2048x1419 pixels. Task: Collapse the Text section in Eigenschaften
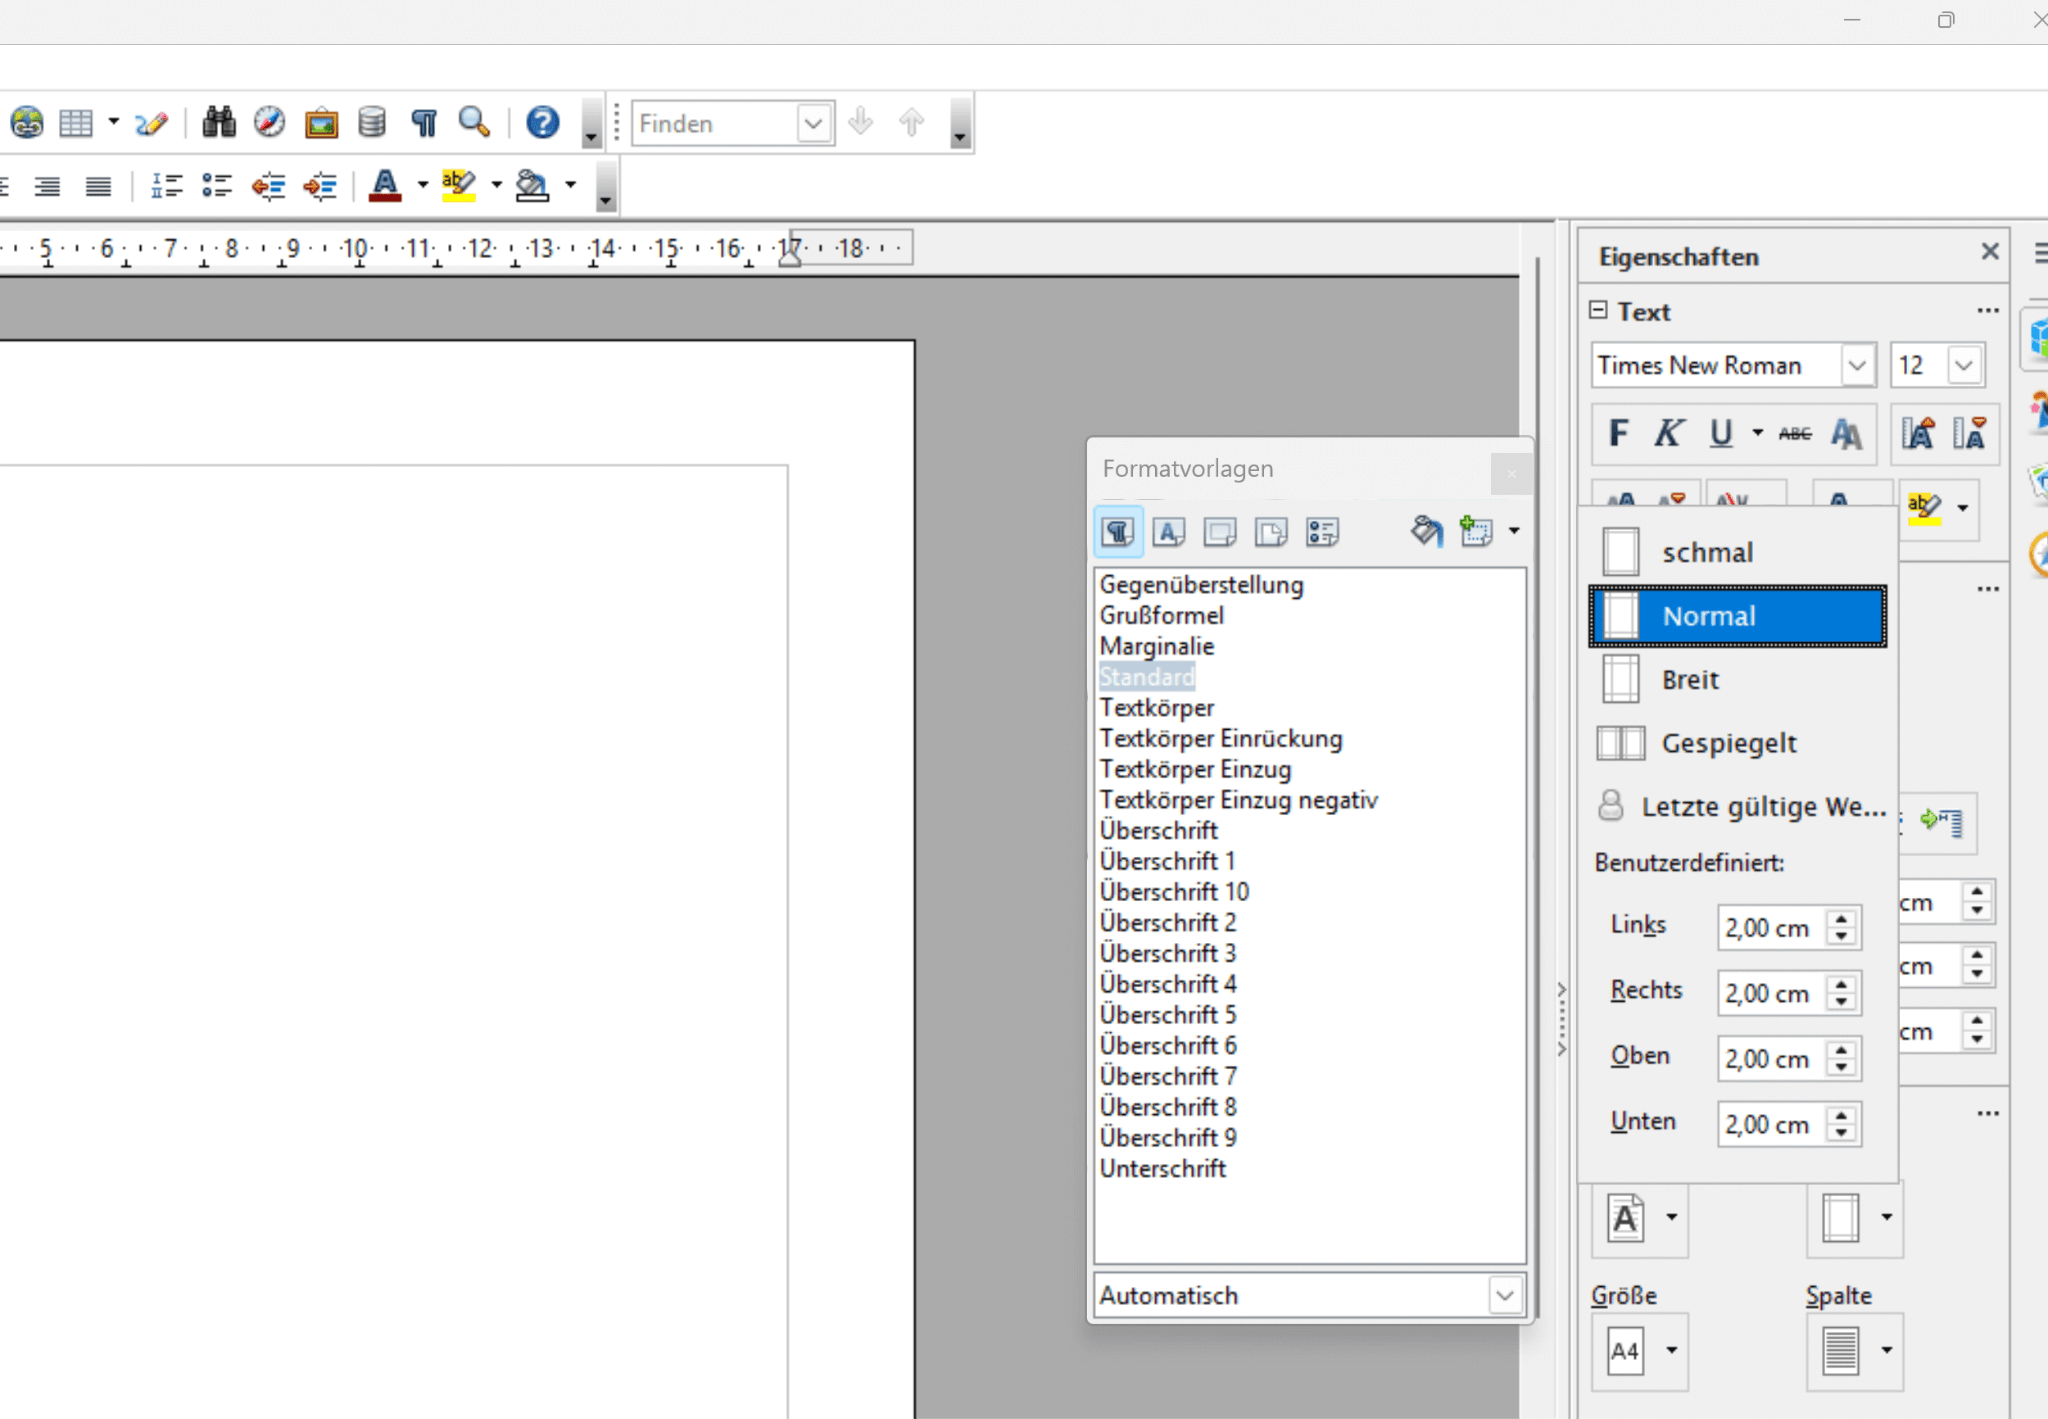point(1599,311)
